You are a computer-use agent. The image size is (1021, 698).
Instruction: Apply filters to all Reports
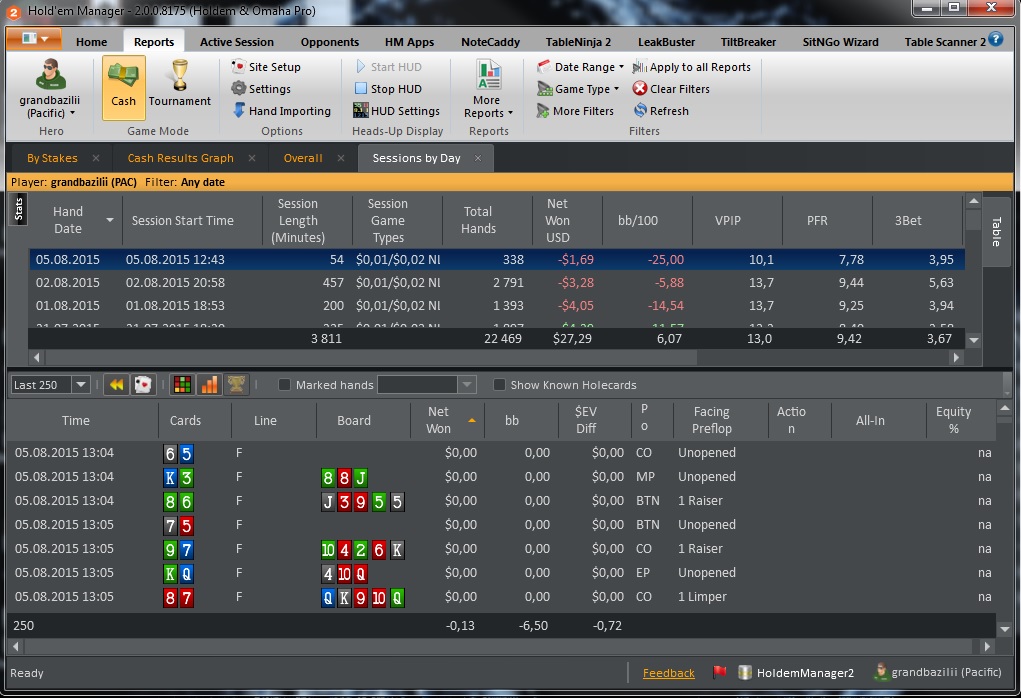tap(692, 67)
